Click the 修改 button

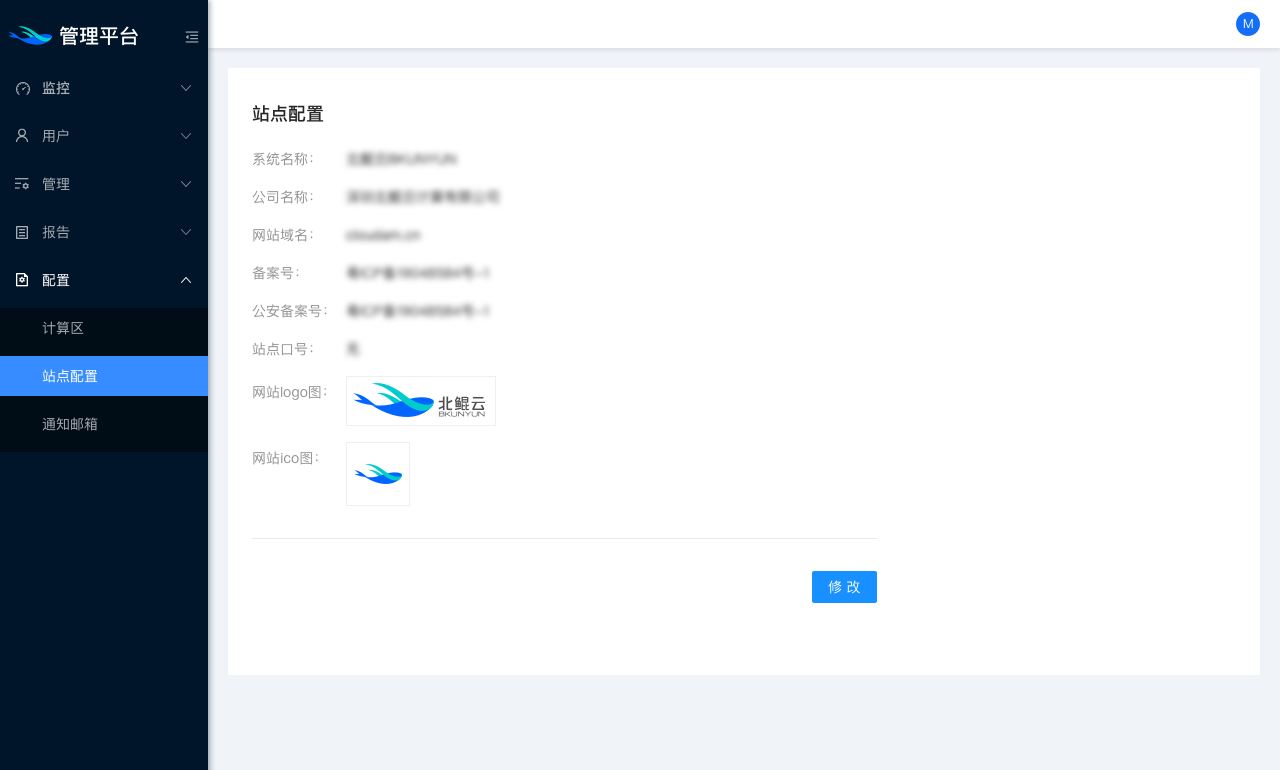tap(844, 587)
